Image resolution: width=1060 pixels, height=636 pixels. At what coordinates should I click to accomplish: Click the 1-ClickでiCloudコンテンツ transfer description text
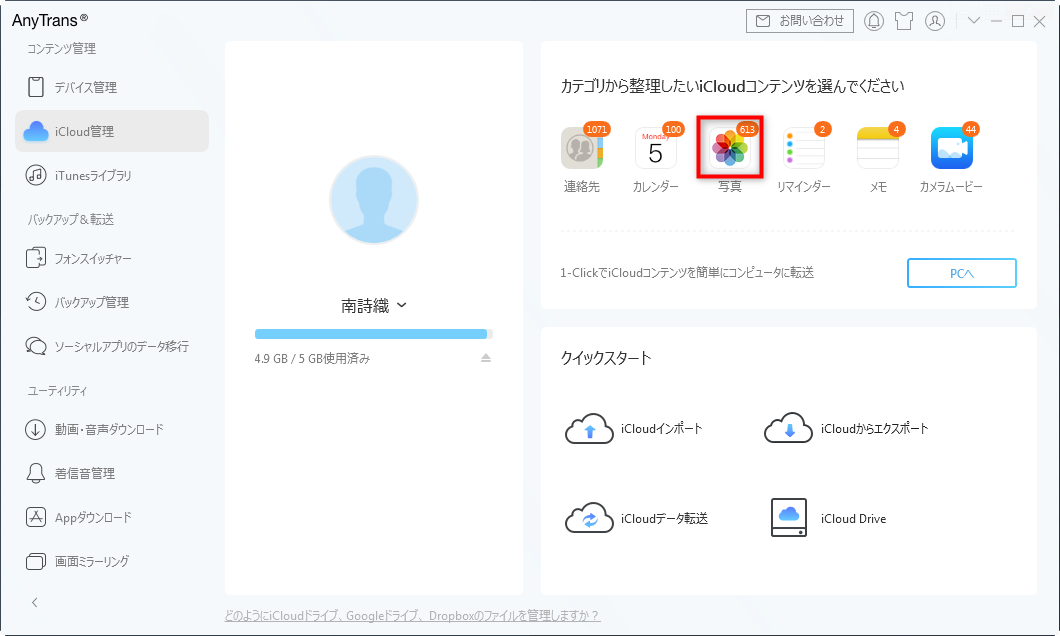[687, 272]
